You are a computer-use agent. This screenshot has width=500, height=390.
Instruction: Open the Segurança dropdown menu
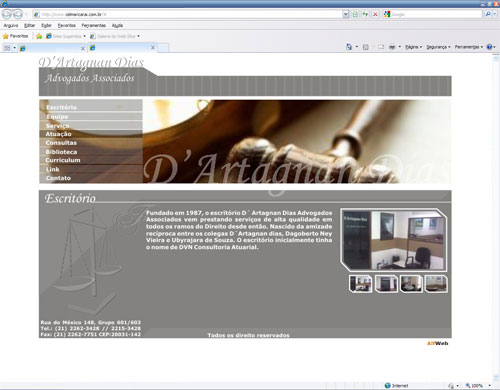(438, 47)
